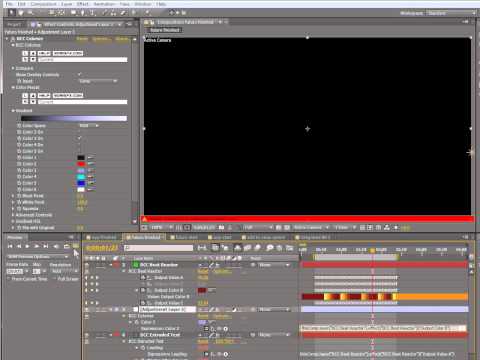Open the comp mini-flowchart in timeline
480x360 pixels.
(202, 248)
